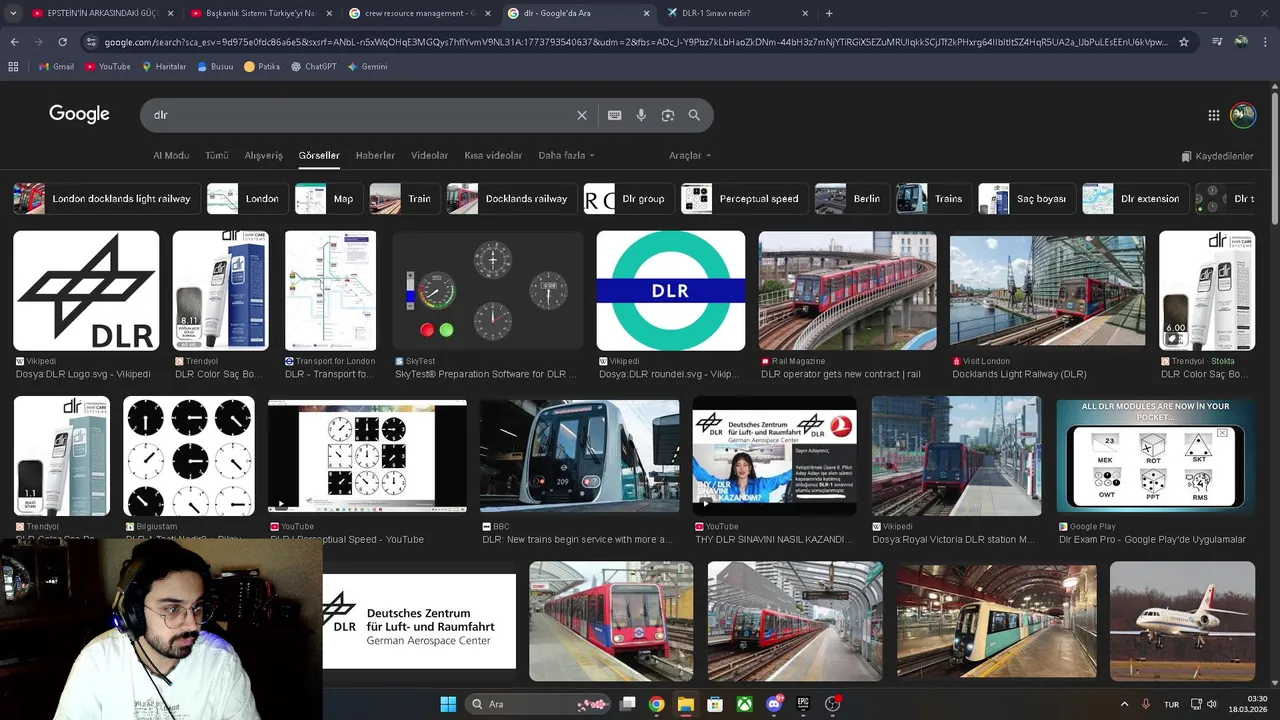1280x720 pixels.
Task: Open the DLR Logo.svg Vikipedi image
Action: (x=86, y=291)
